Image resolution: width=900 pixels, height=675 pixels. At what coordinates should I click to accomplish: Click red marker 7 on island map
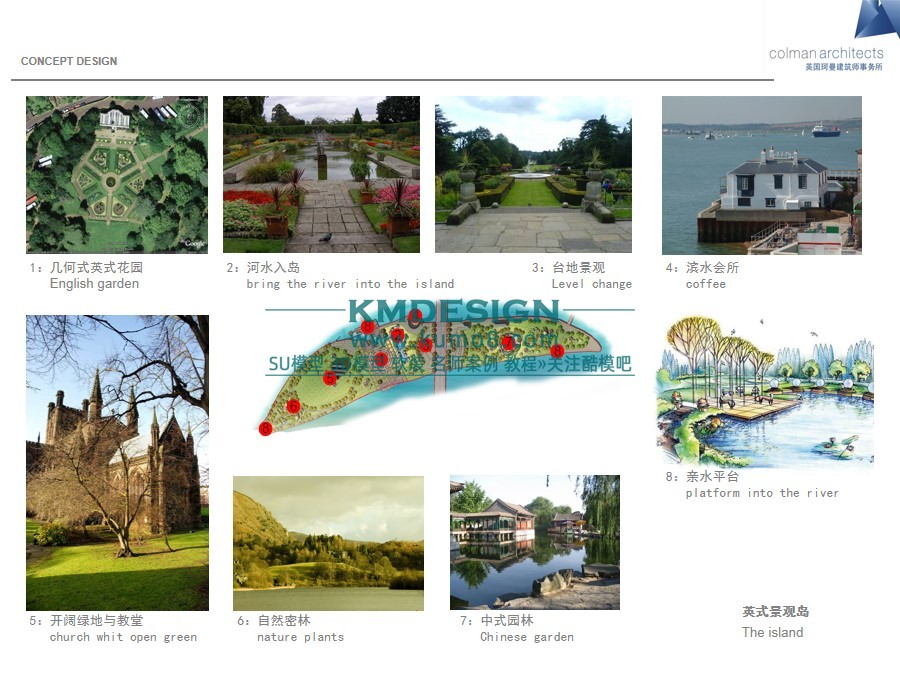[507, 343]
